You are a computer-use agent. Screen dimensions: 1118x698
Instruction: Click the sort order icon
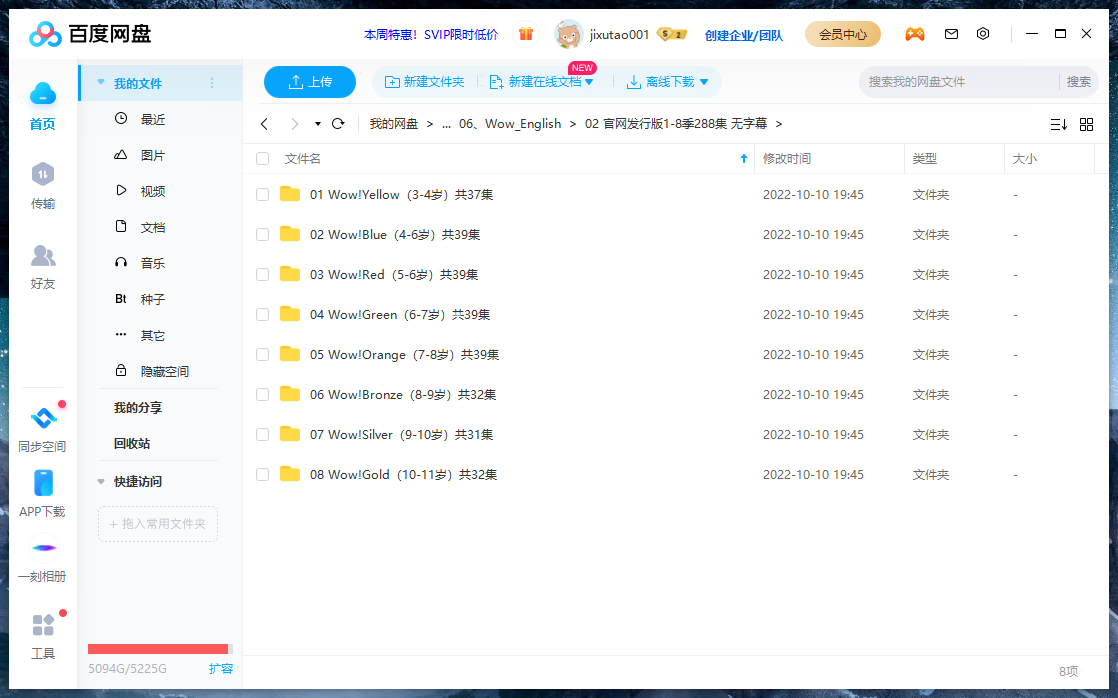click(x=1058, y=124)
